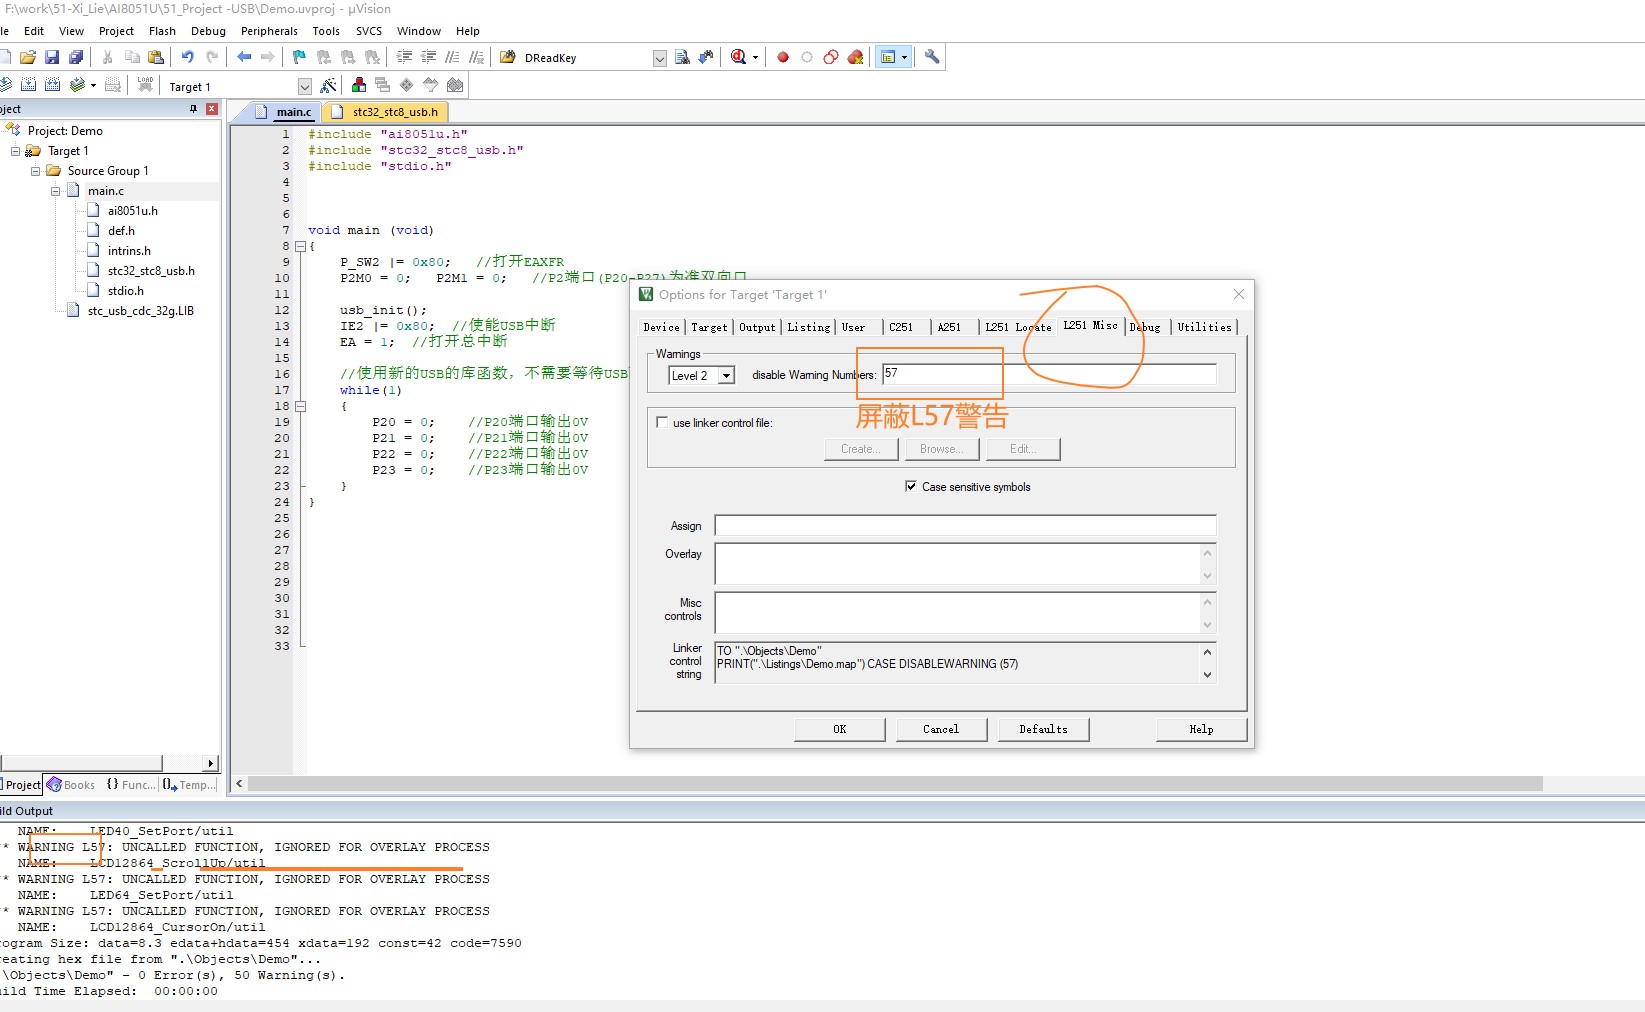This screenshot has height=1012, width=1645.
Task: Collapse the Source Group 1 tree node
Action: point(36,171)
